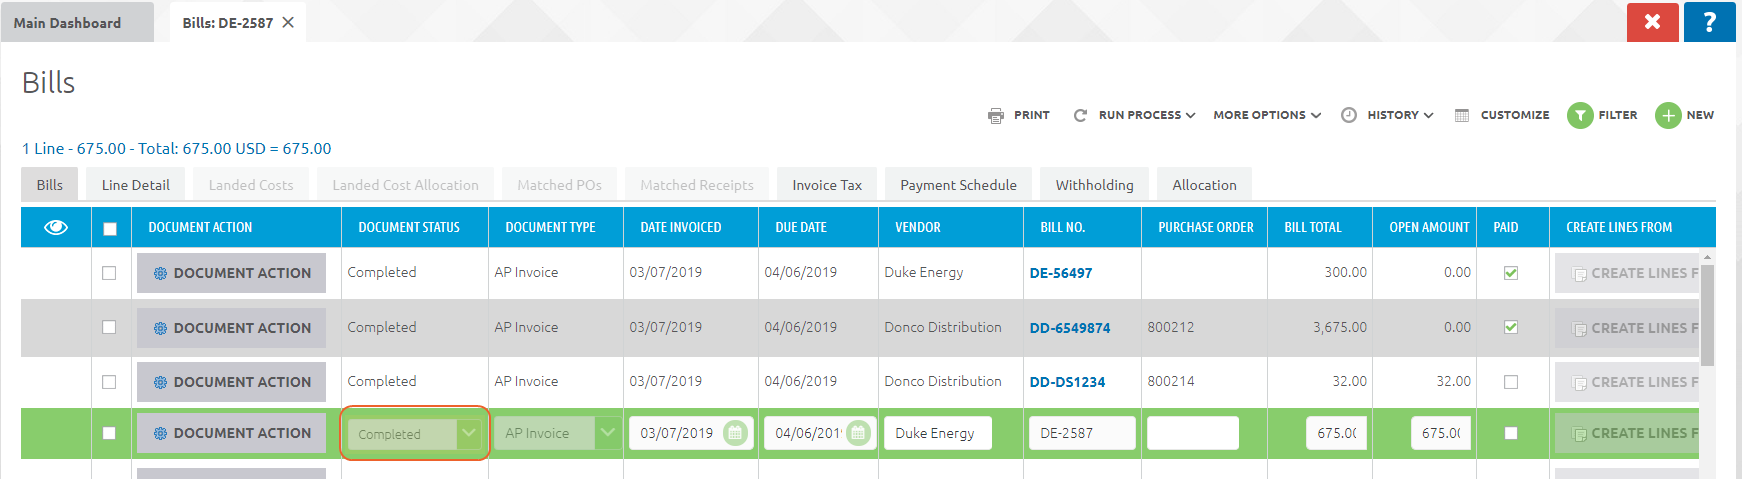Open the Payment Schedule tab

coord(958,185)
